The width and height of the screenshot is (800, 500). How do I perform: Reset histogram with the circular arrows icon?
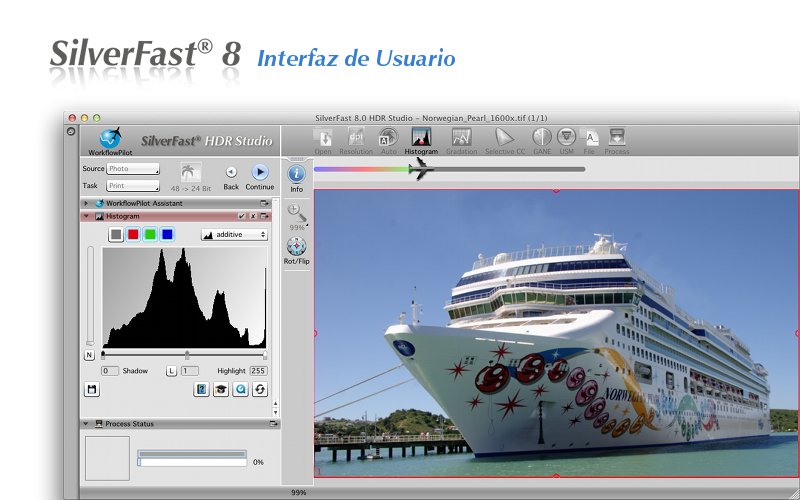(260, 389)
